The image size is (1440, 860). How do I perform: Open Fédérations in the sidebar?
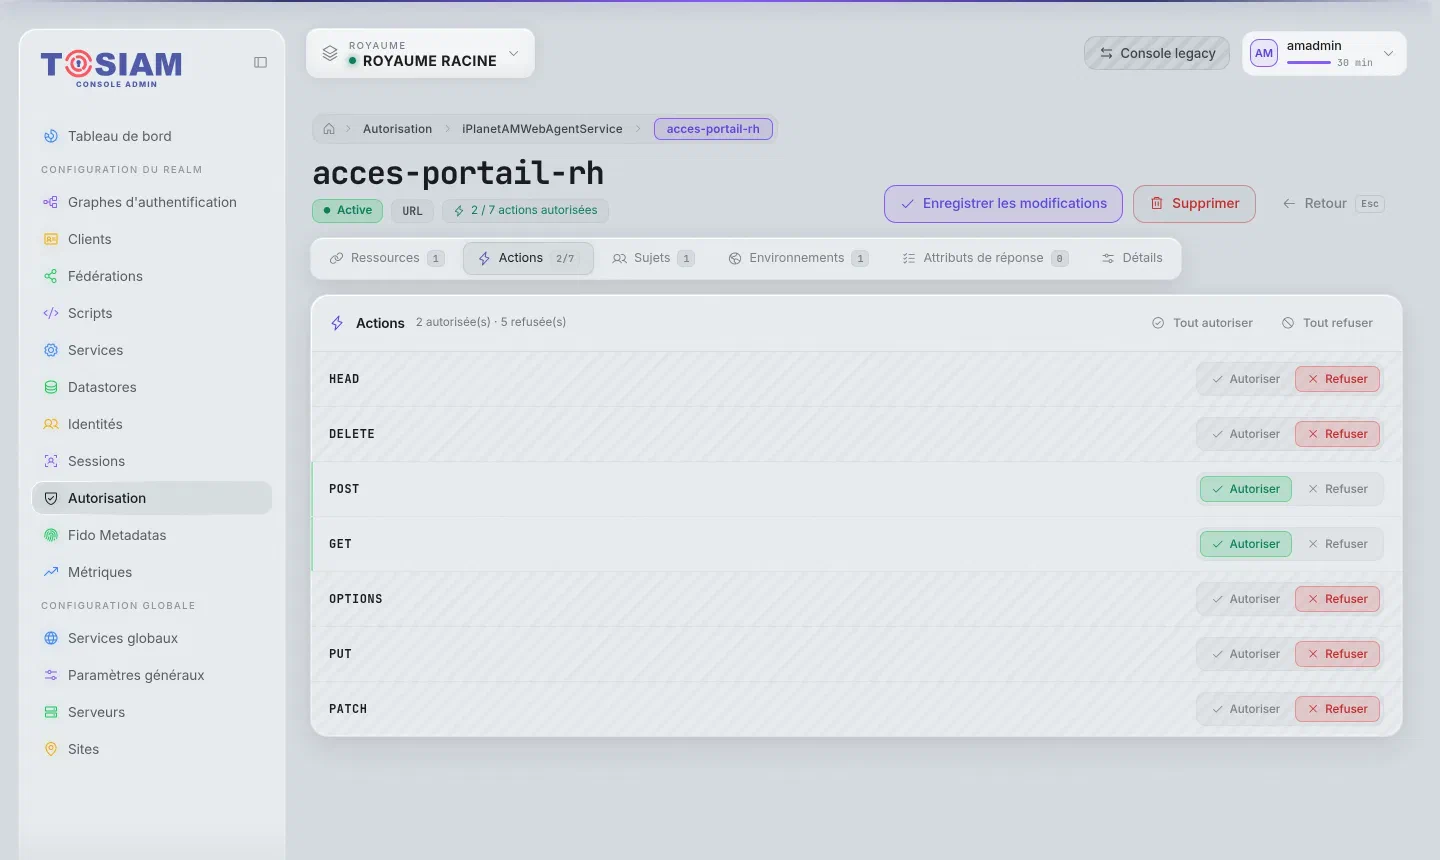point(152,276)
